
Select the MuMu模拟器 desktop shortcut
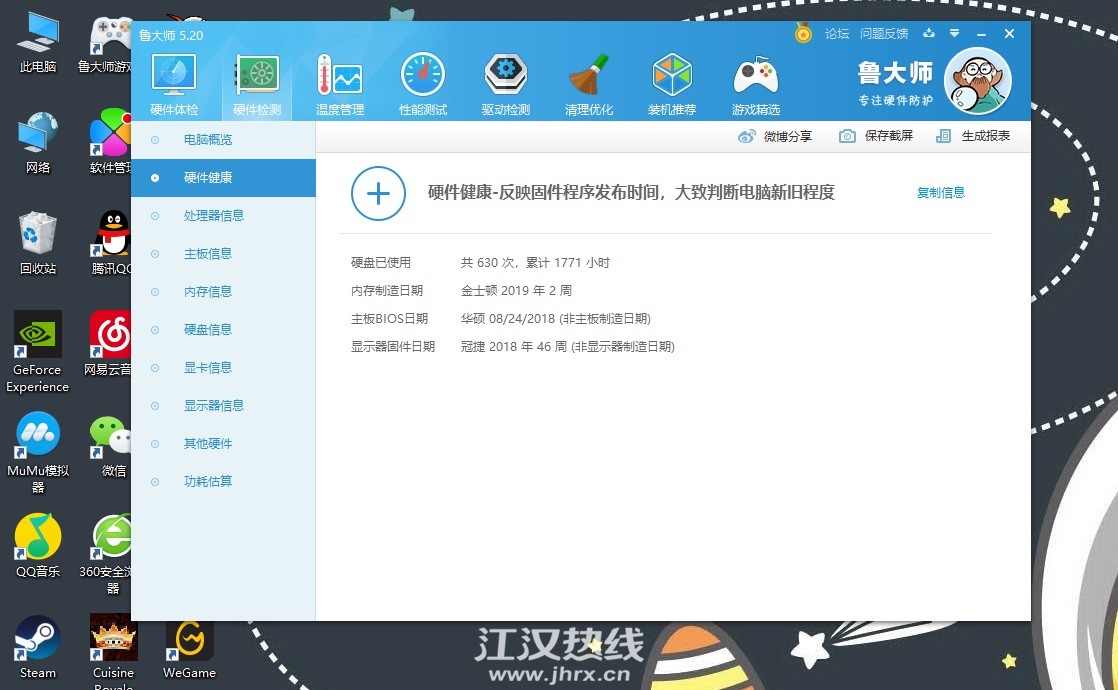tap(38, 453)
